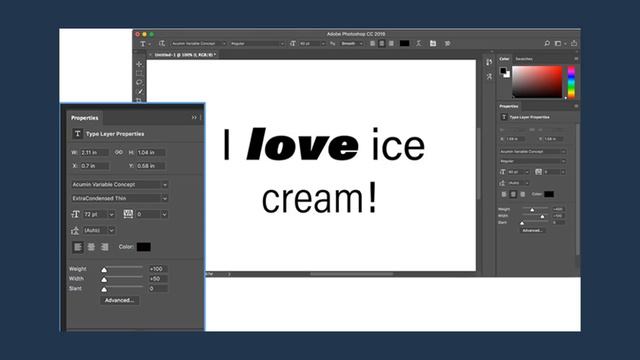The height and width of the screenshot is (360, 640).
Task: Select the Properties tab in the large panel
Action: click(84, 118)
